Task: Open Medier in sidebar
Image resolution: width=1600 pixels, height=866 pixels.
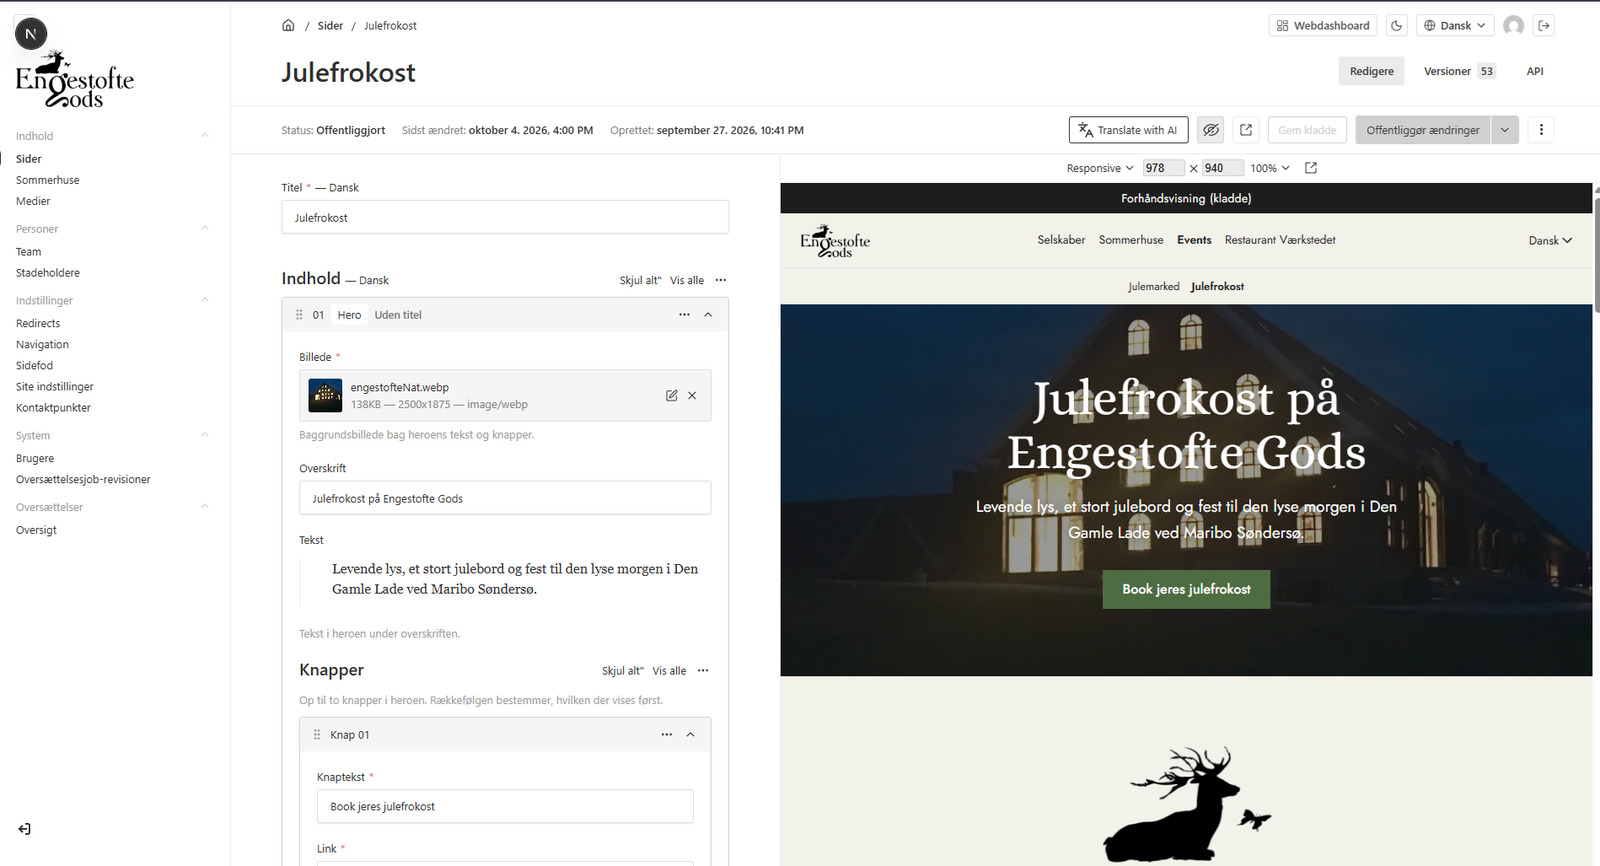Action: pos(33,201)
